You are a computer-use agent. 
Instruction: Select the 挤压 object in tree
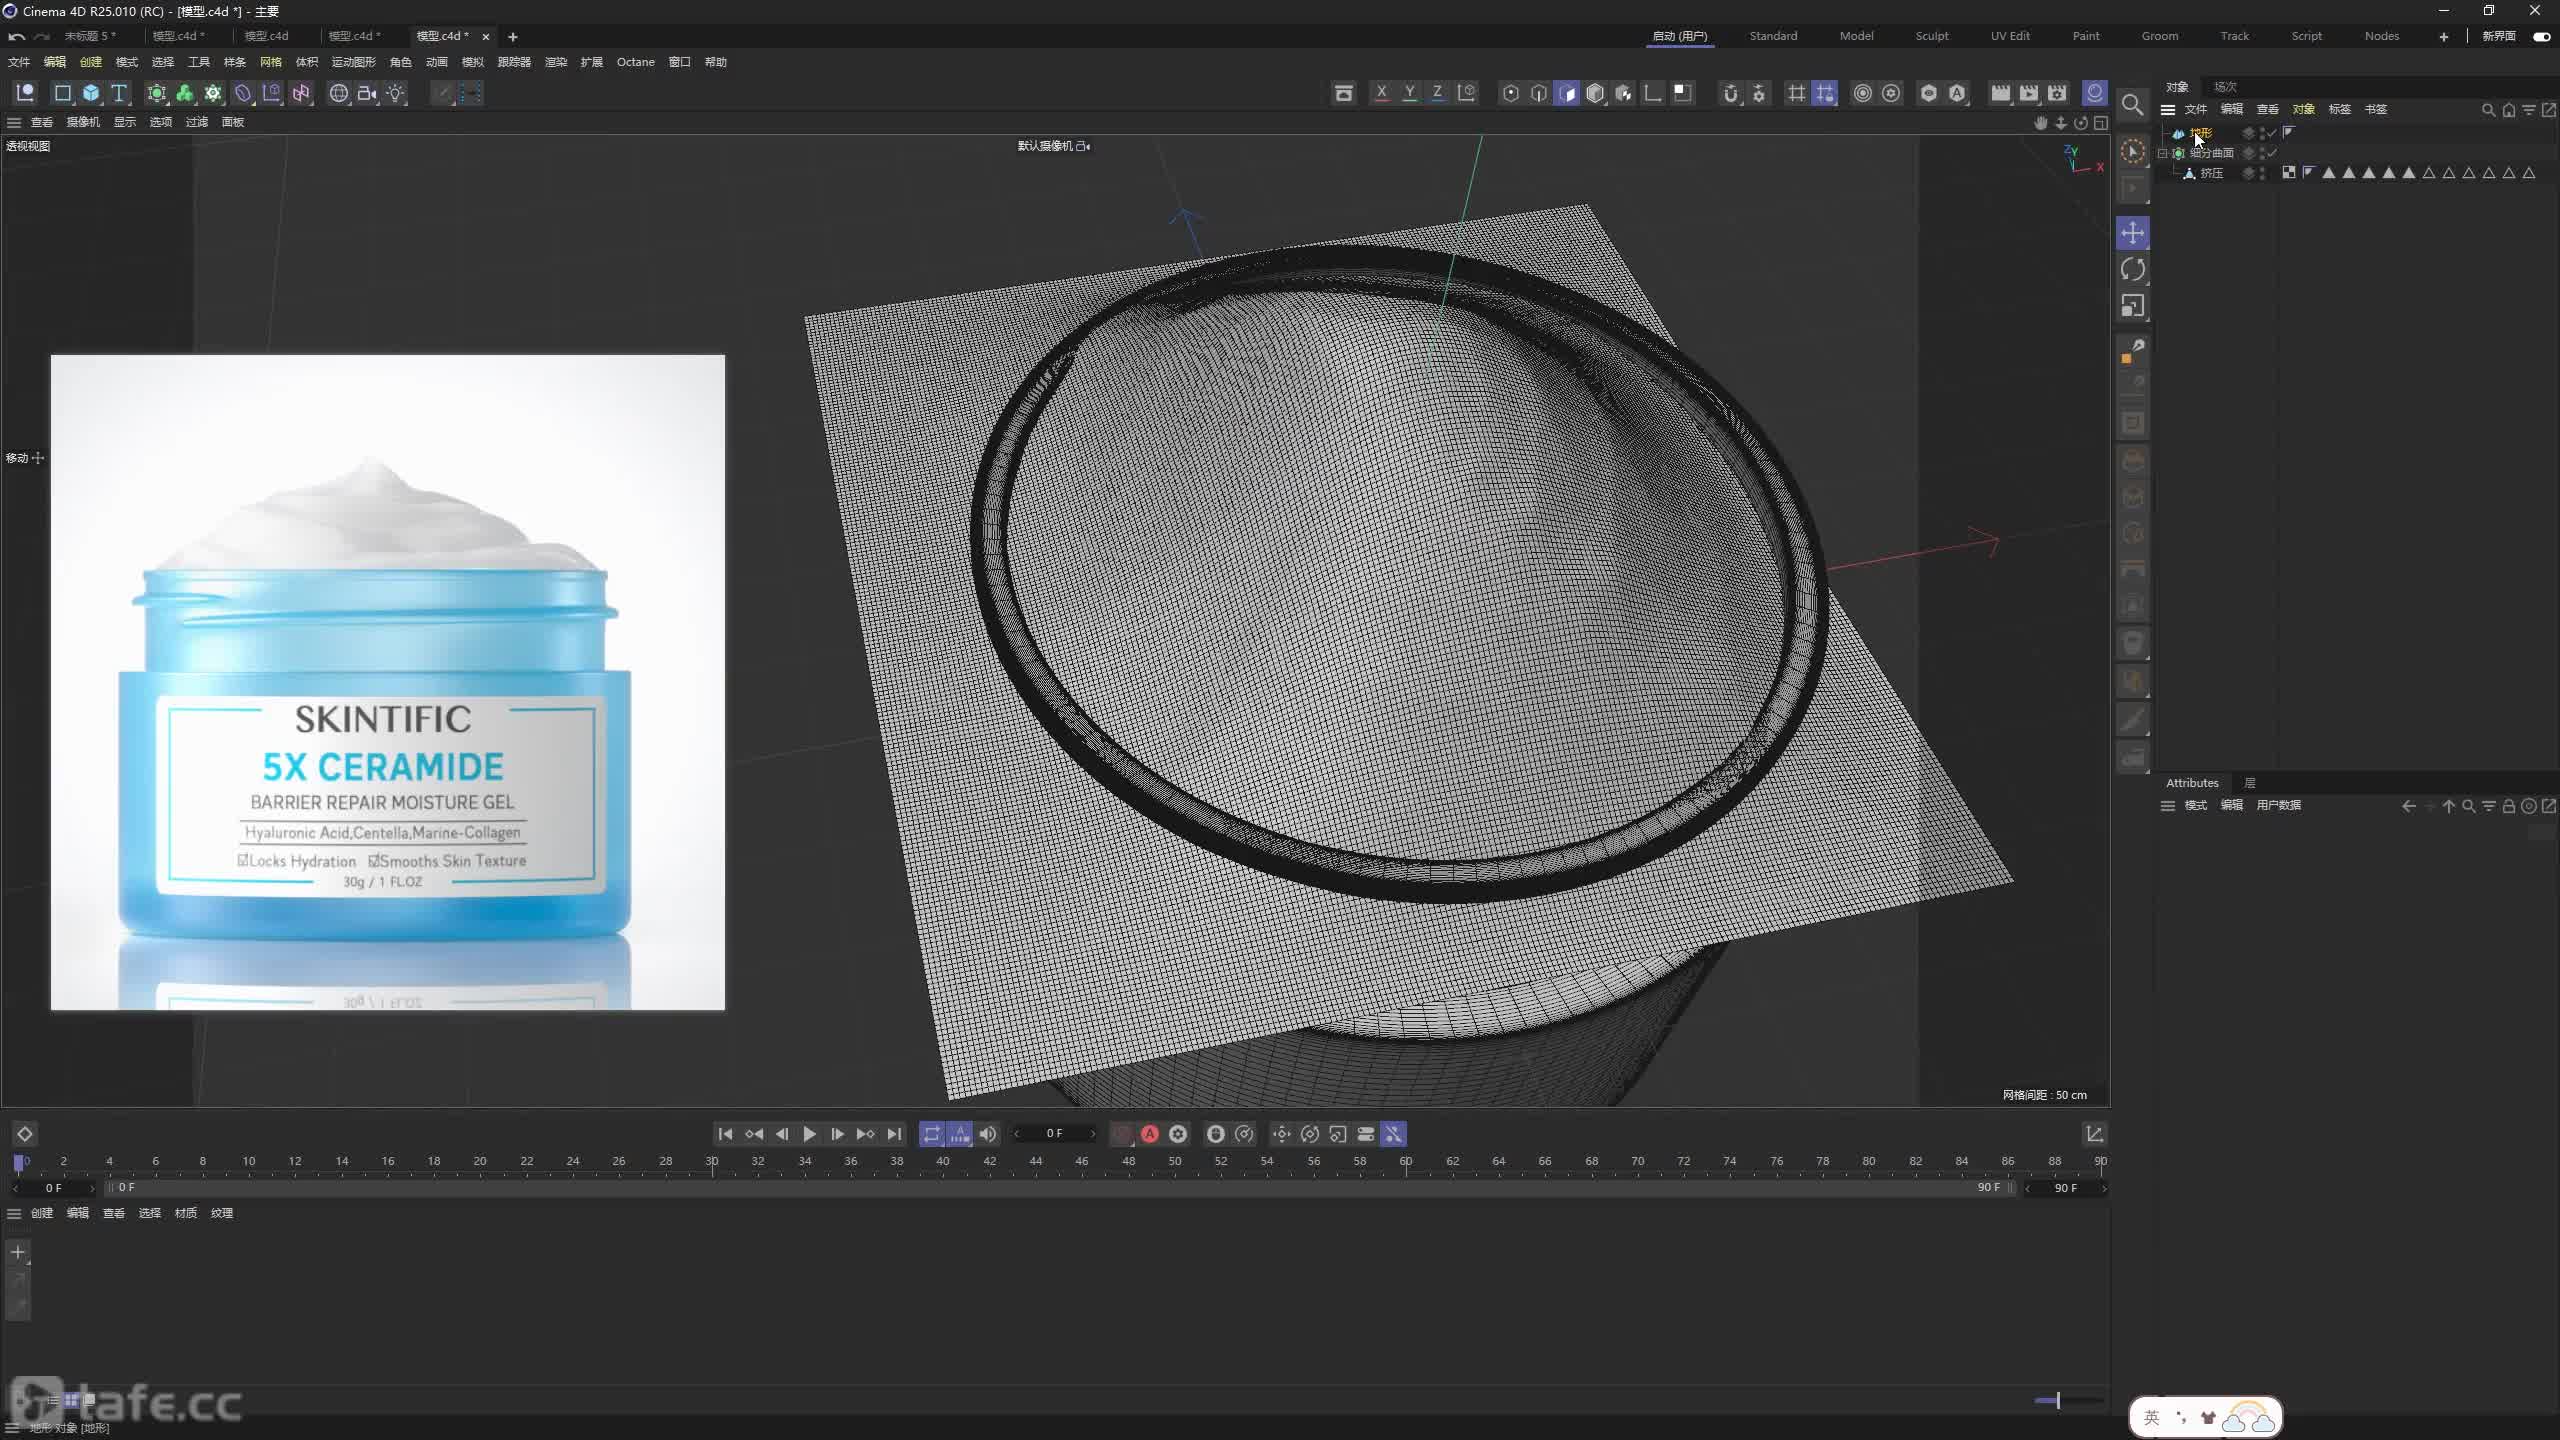tap(2211, 173)
